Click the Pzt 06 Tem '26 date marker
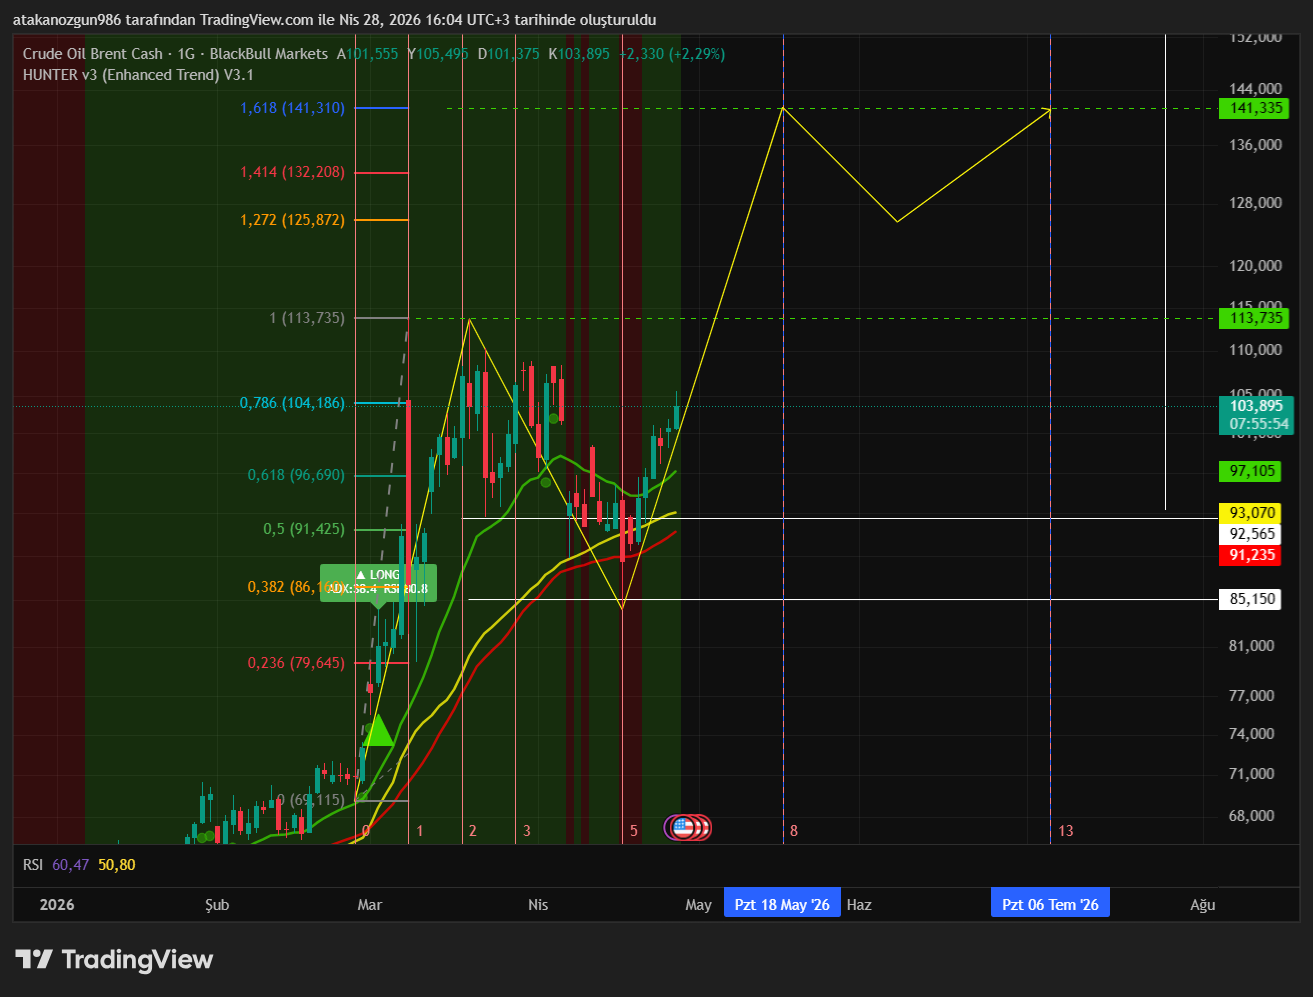The width and height of the screenshot is (1313, 997). pos(1050,904)
